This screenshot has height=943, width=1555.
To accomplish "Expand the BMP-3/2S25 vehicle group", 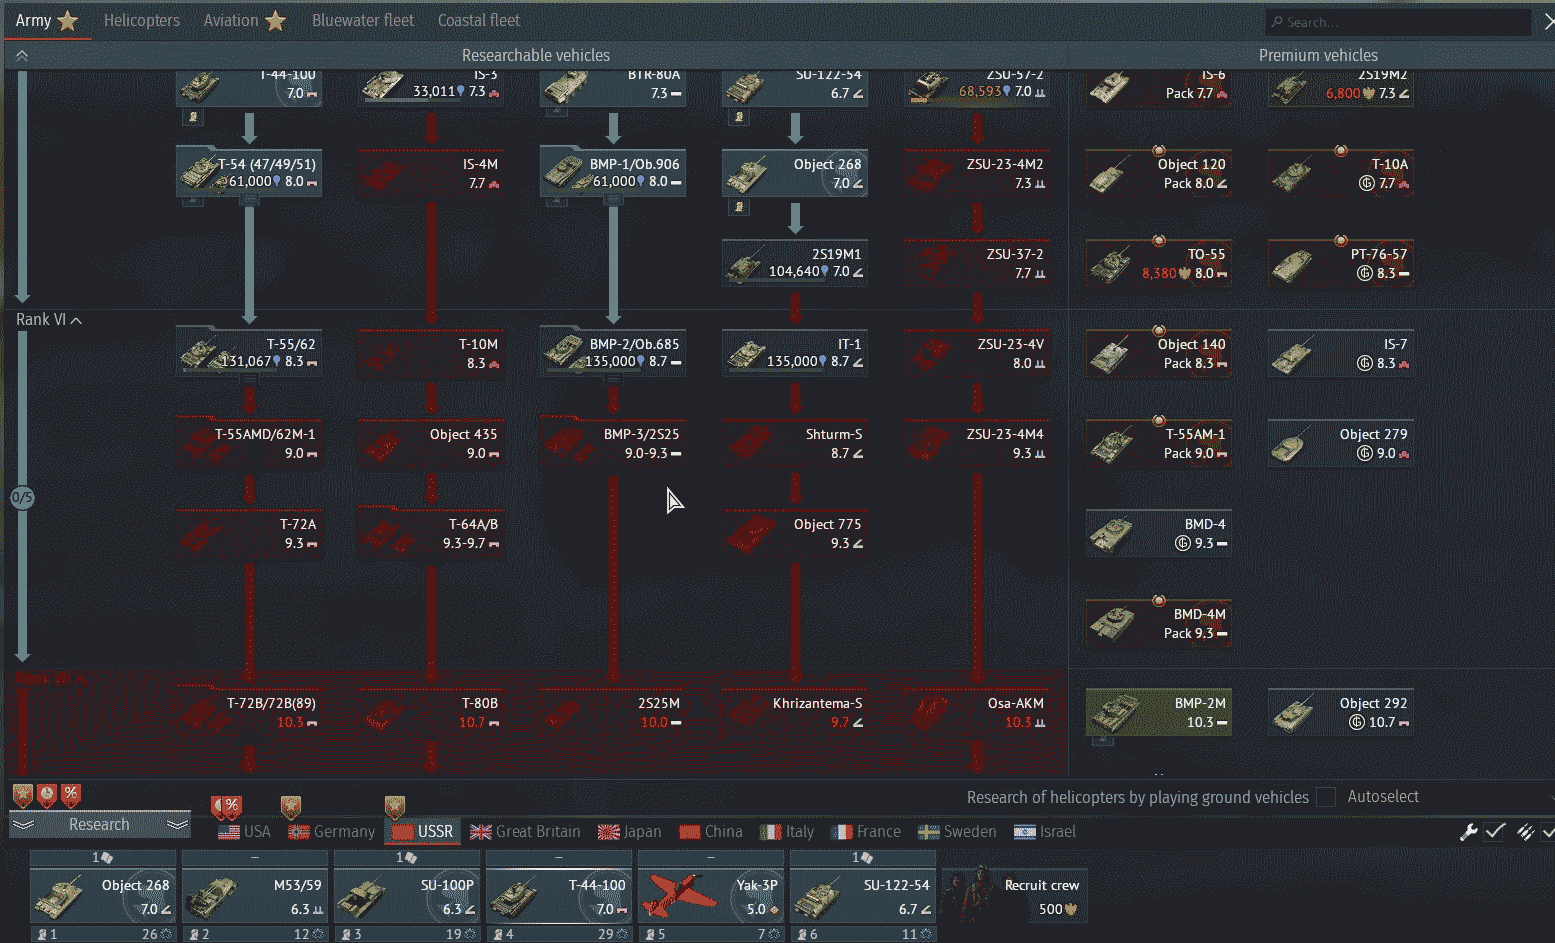I will (613, 443).
